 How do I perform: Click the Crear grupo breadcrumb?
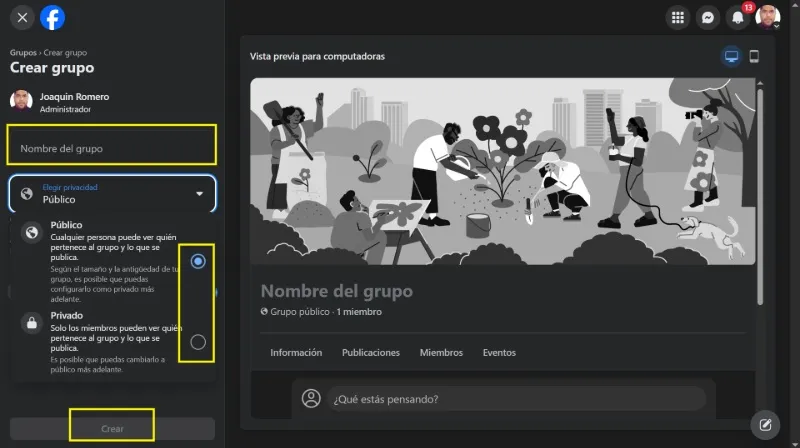click(x=65, y=53)
